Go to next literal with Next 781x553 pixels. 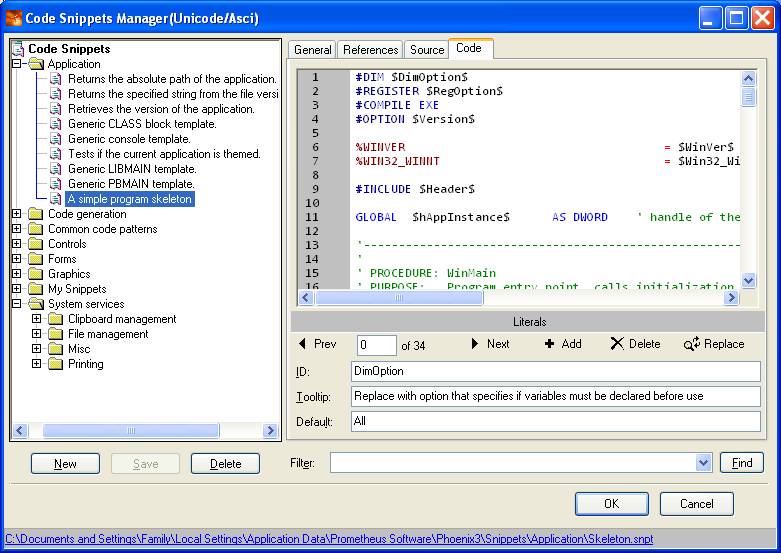pyautogui.click(x=490, y=344)
